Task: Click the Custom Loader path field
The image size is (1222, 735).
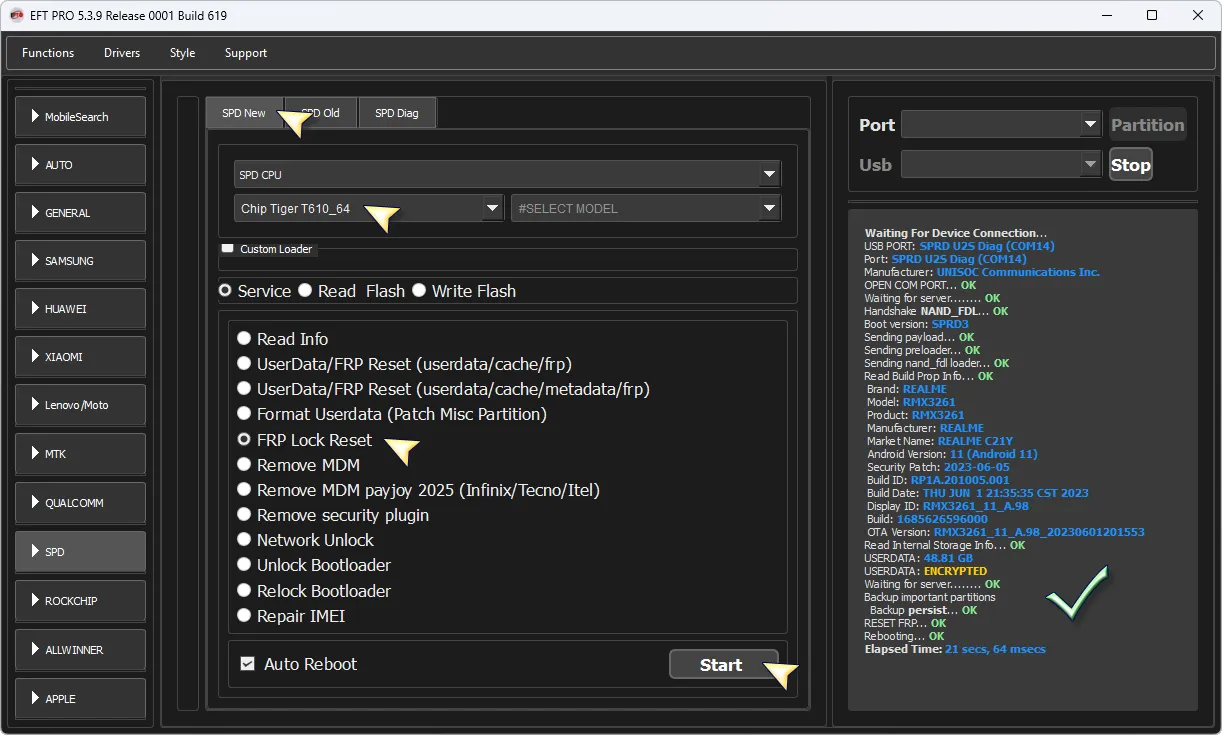Action: [508, 262]
